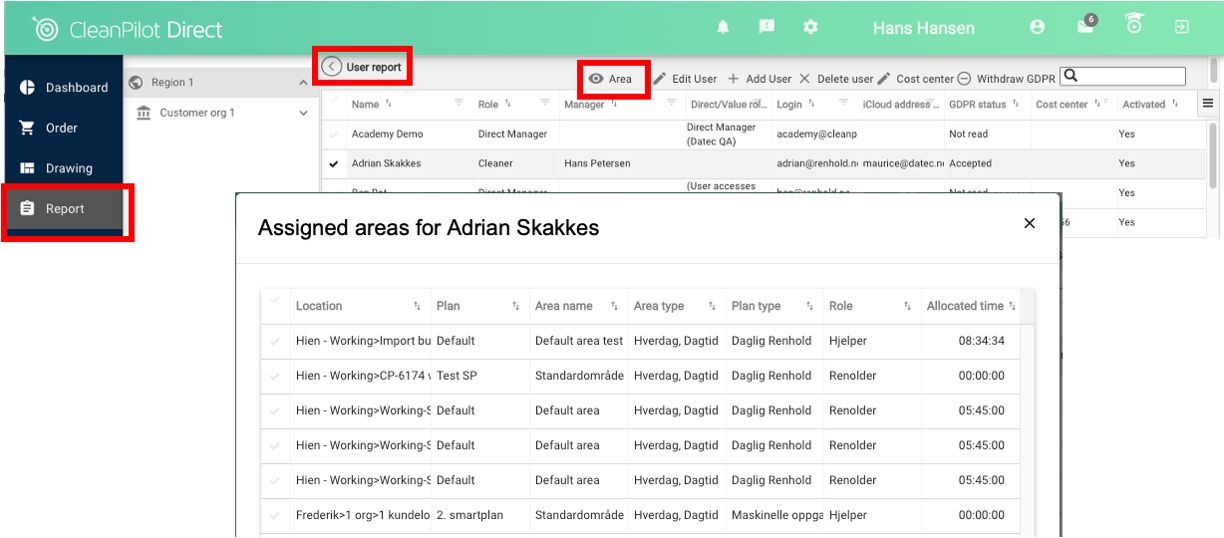
Task: Open Dashboard from the sidebar
Action: (65, 88)
